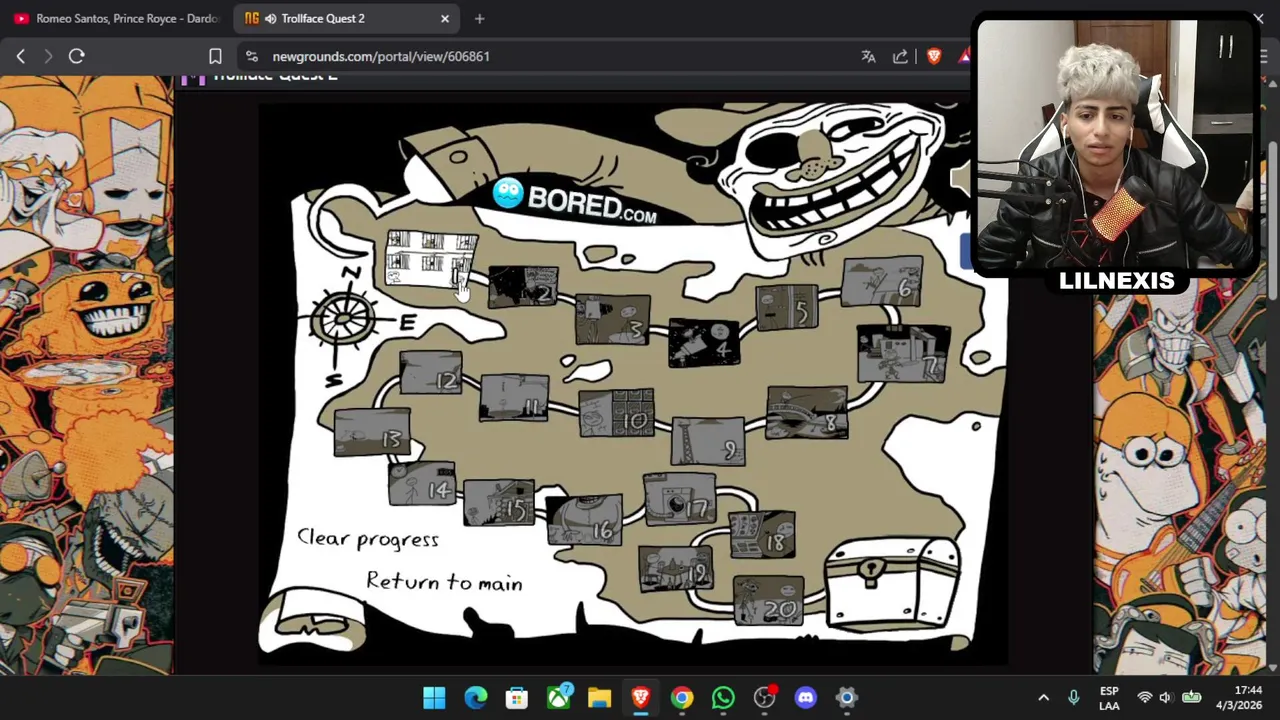Launch Microsoft Edge from the taskbar
The image size is (1280, 720).
475,697
